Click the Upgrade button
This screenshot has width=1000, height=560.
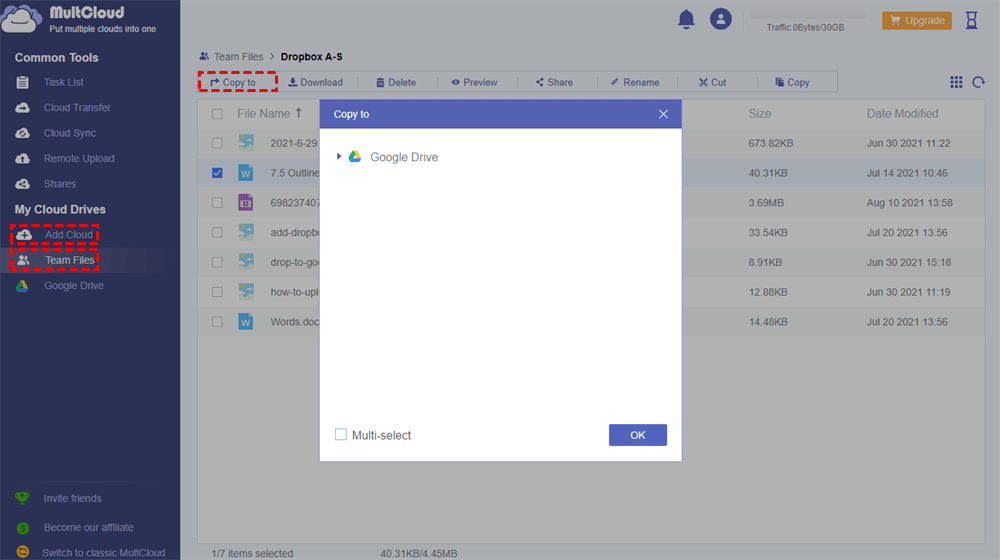[917, 20]
